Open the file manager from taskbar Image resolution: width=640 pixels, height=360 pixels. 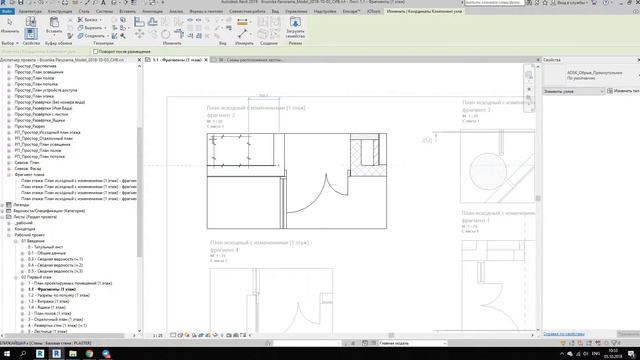click(x=73, y=353)
